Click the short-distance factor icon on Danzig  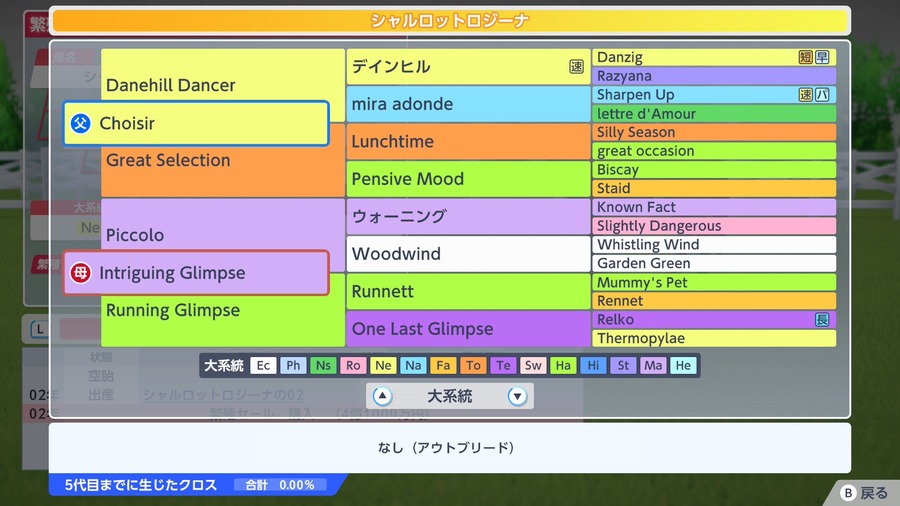click(x=806, y=57)
